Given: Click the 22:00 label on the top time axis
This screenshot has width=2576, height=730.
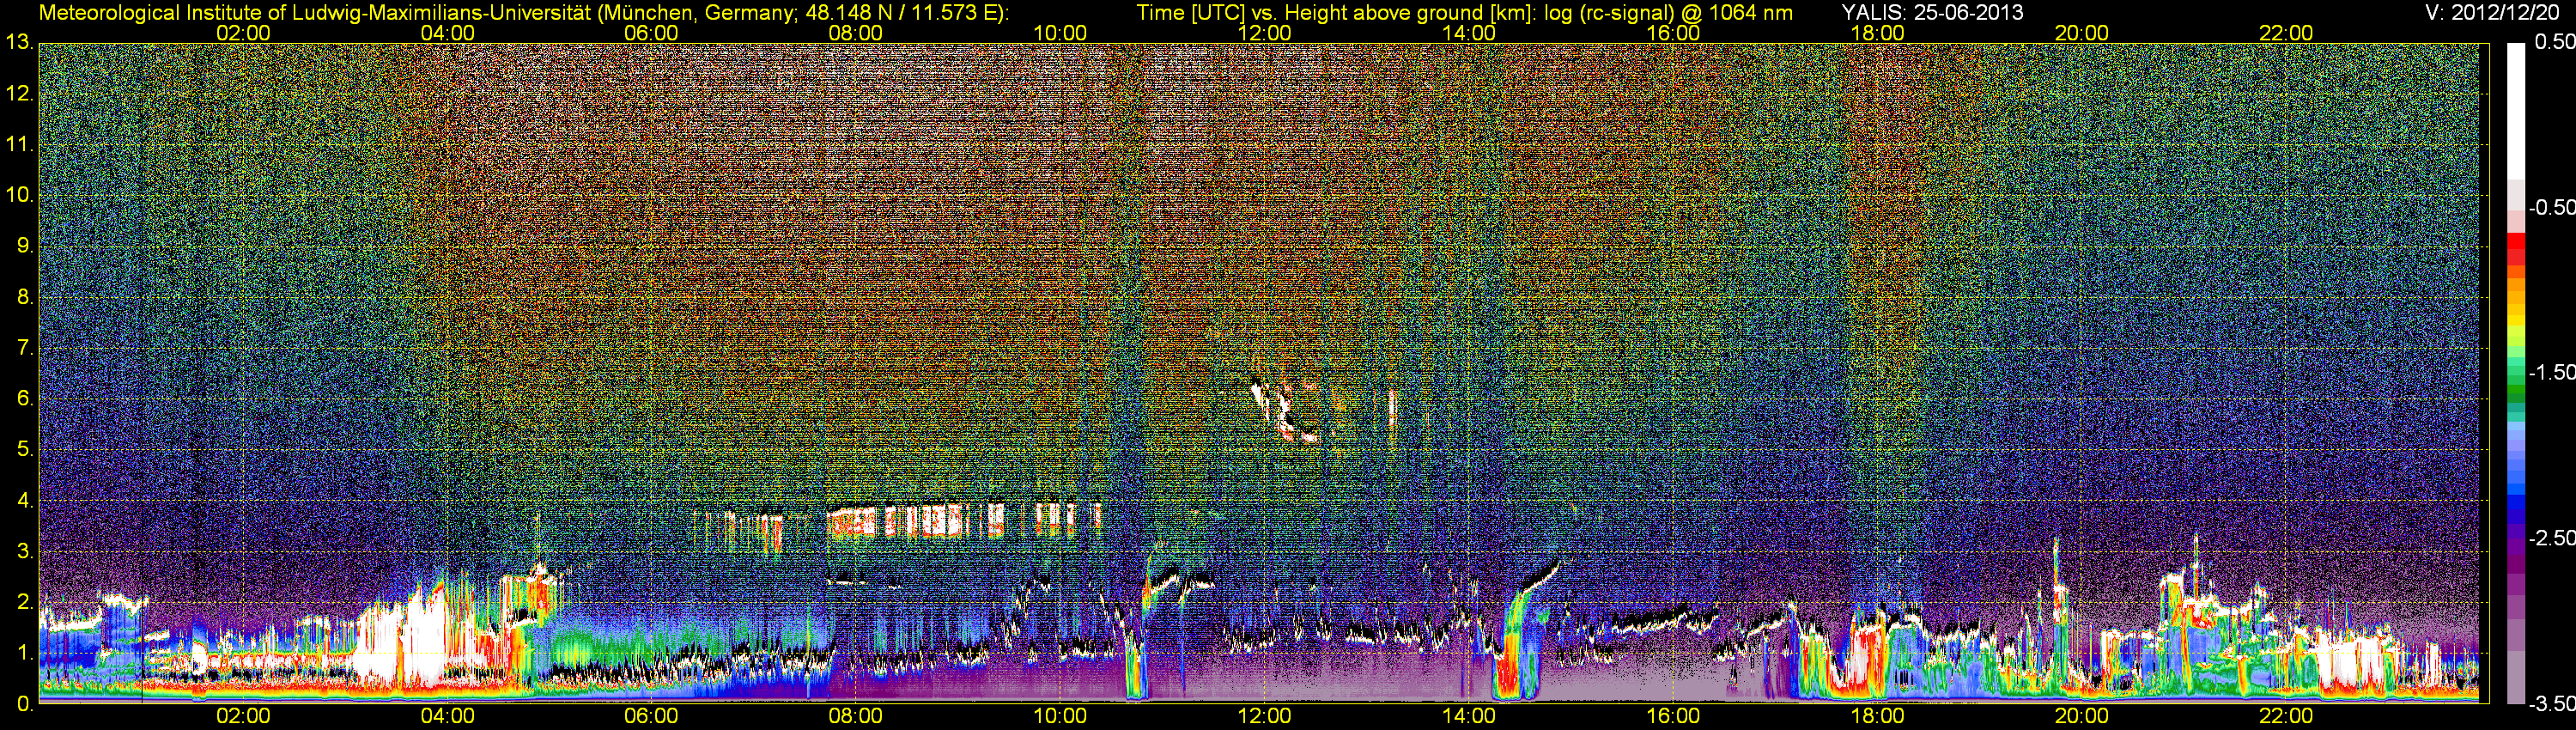Looking at the screenshot, I should coord(2286,33).
